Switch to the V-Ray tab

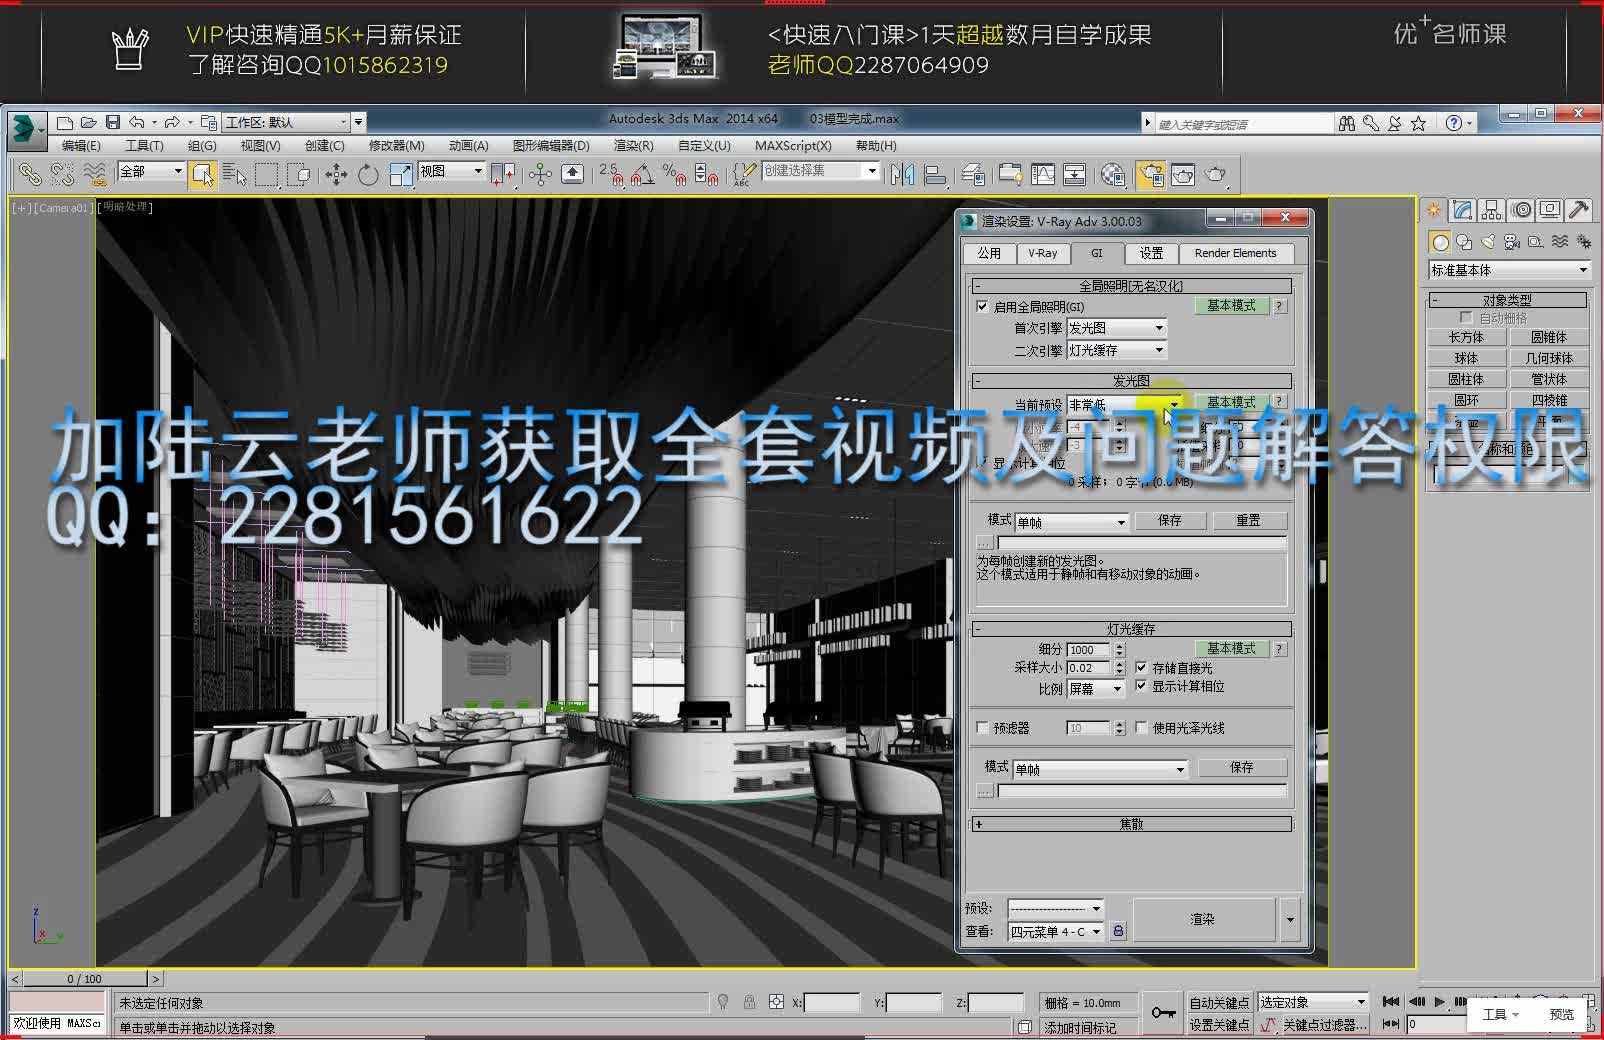(x=1043, y=253)
